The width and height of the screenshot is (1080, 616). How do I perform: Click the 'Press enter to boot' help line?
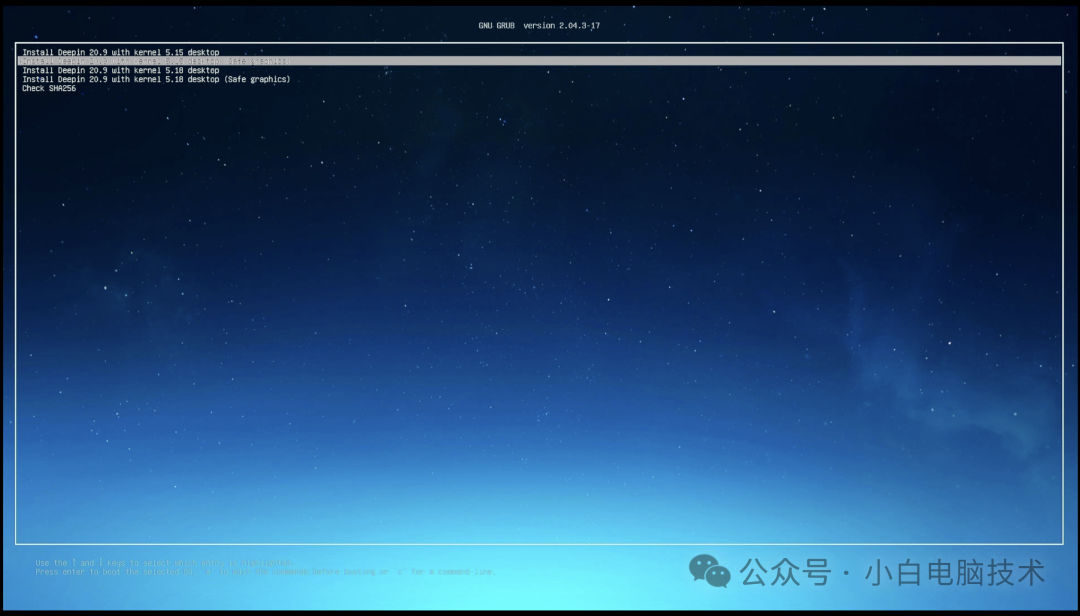[265, 572]
